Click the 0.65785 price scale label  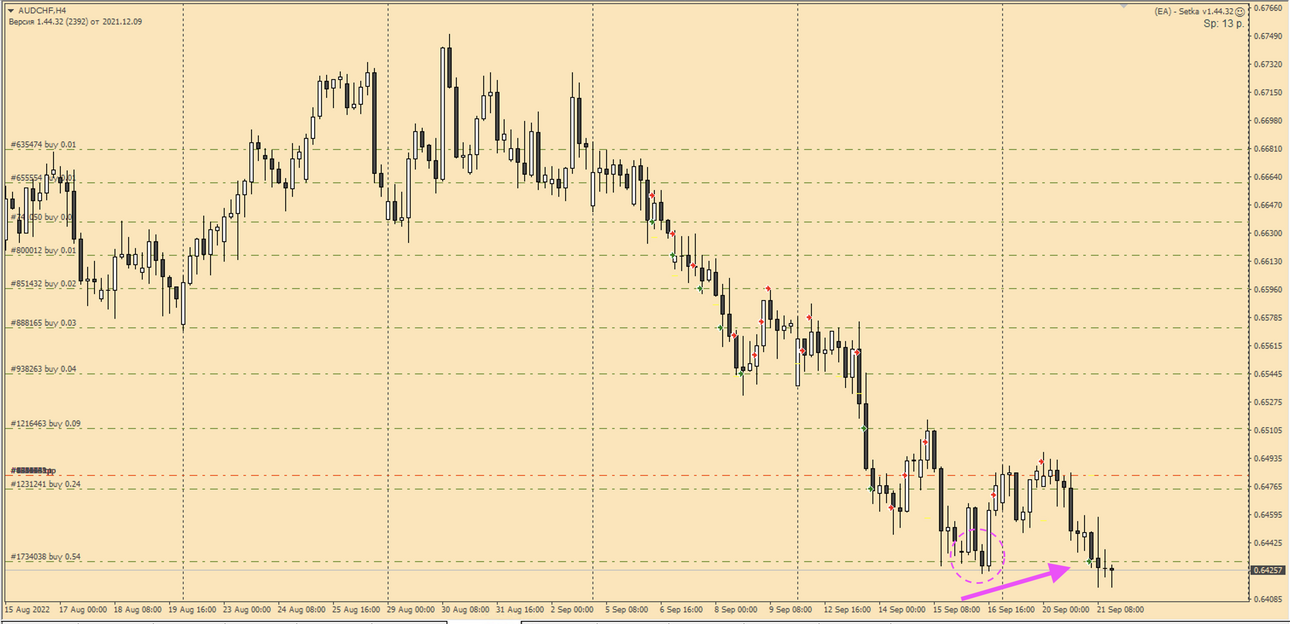1268,318
